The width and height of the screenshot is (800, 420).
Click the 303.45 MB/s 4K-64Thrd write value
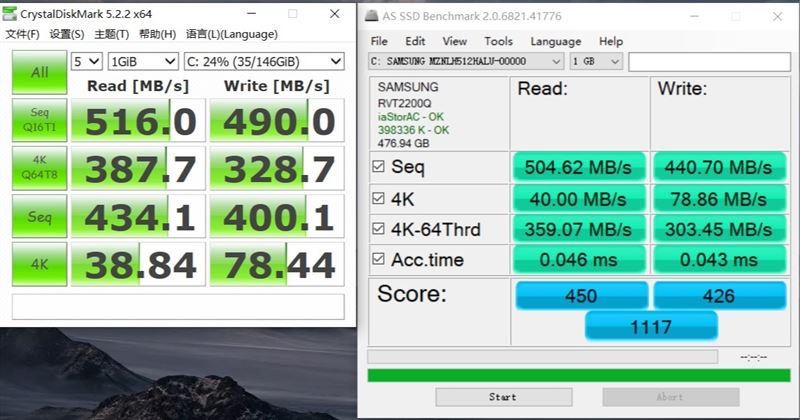719,229
